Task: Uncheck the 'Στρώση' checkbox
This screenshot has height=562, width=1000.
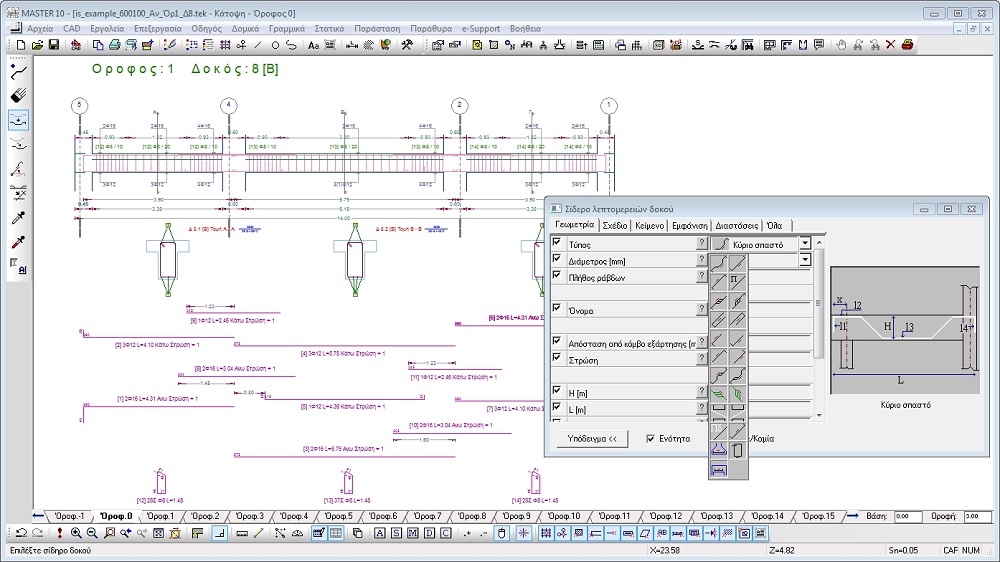Action: 557,358
